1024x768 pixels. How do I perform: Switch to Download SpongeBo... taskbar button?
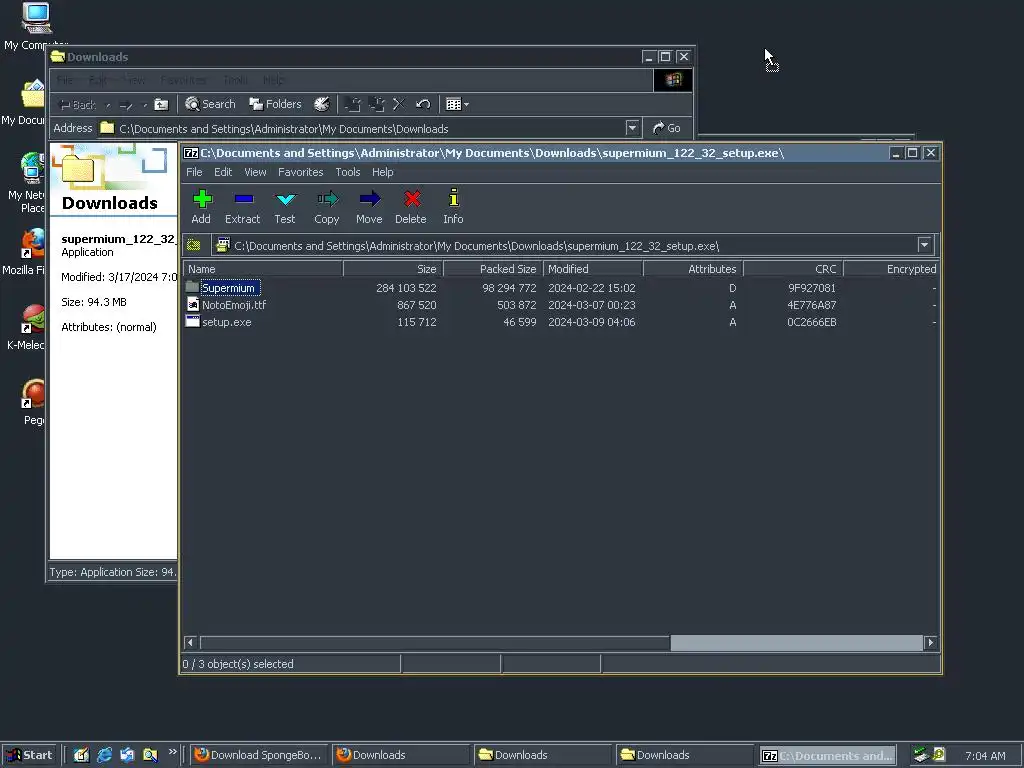coord(259,755)
